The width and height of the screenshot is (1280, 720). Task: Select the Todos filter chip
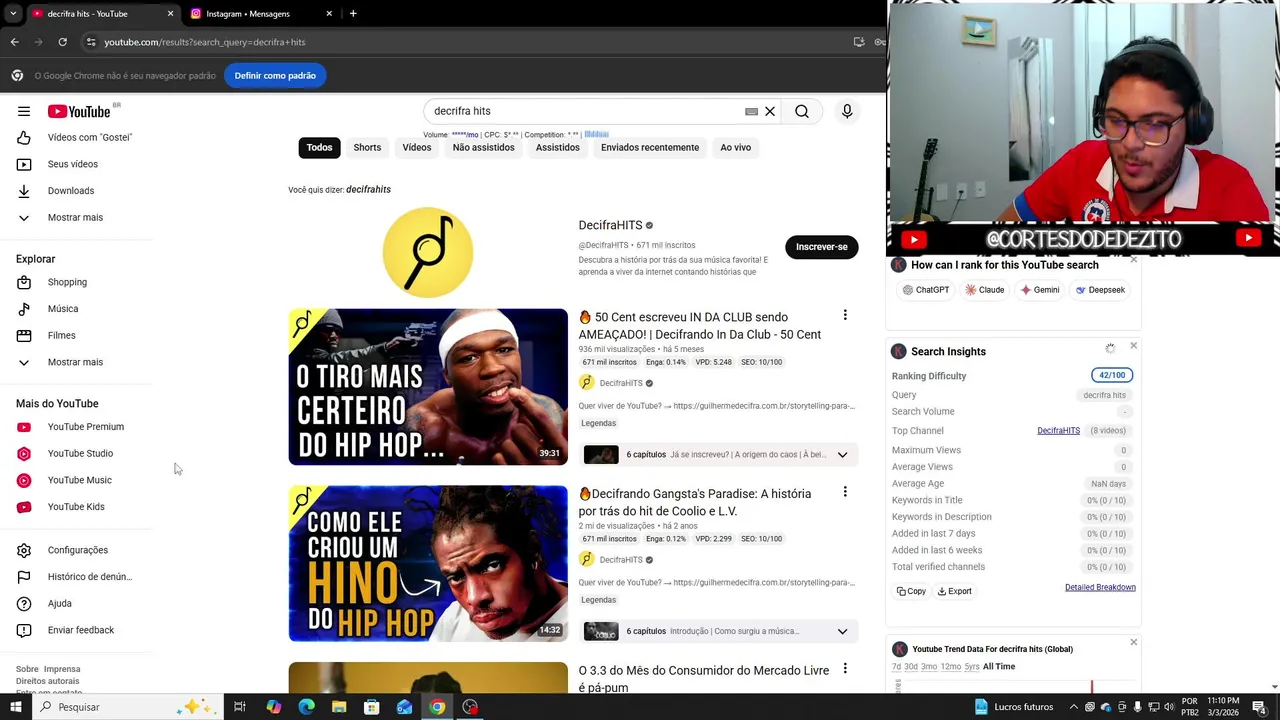[x=320, y=148]
